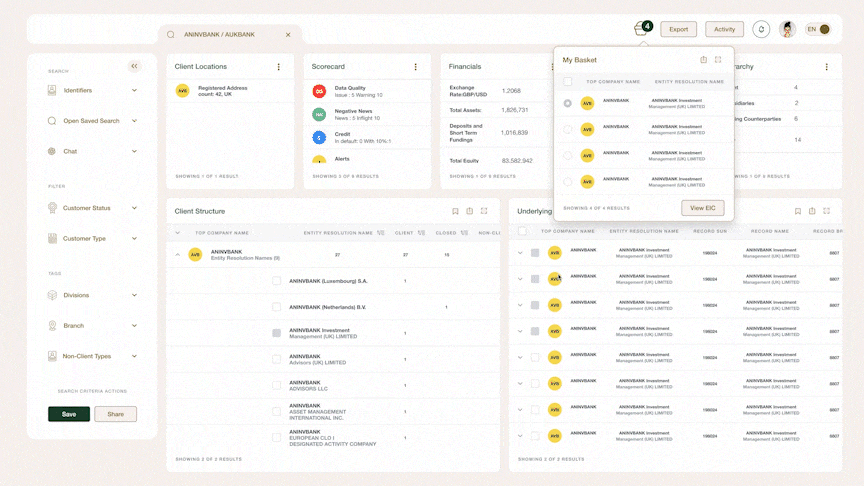
Task: Click export icon in My Basket header
Action: (704, 60)
